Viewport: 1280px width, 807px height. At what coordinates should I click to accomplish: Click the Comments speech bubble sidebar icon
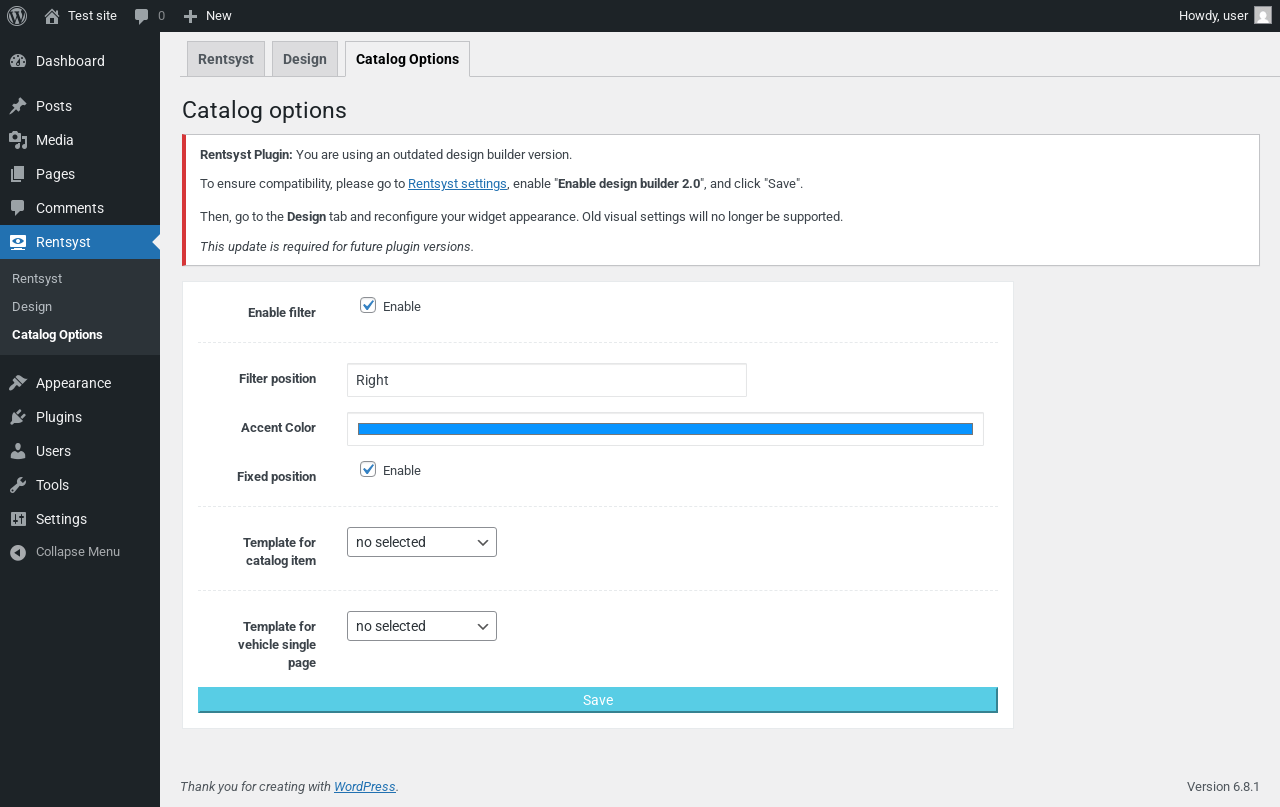[18, 208]
